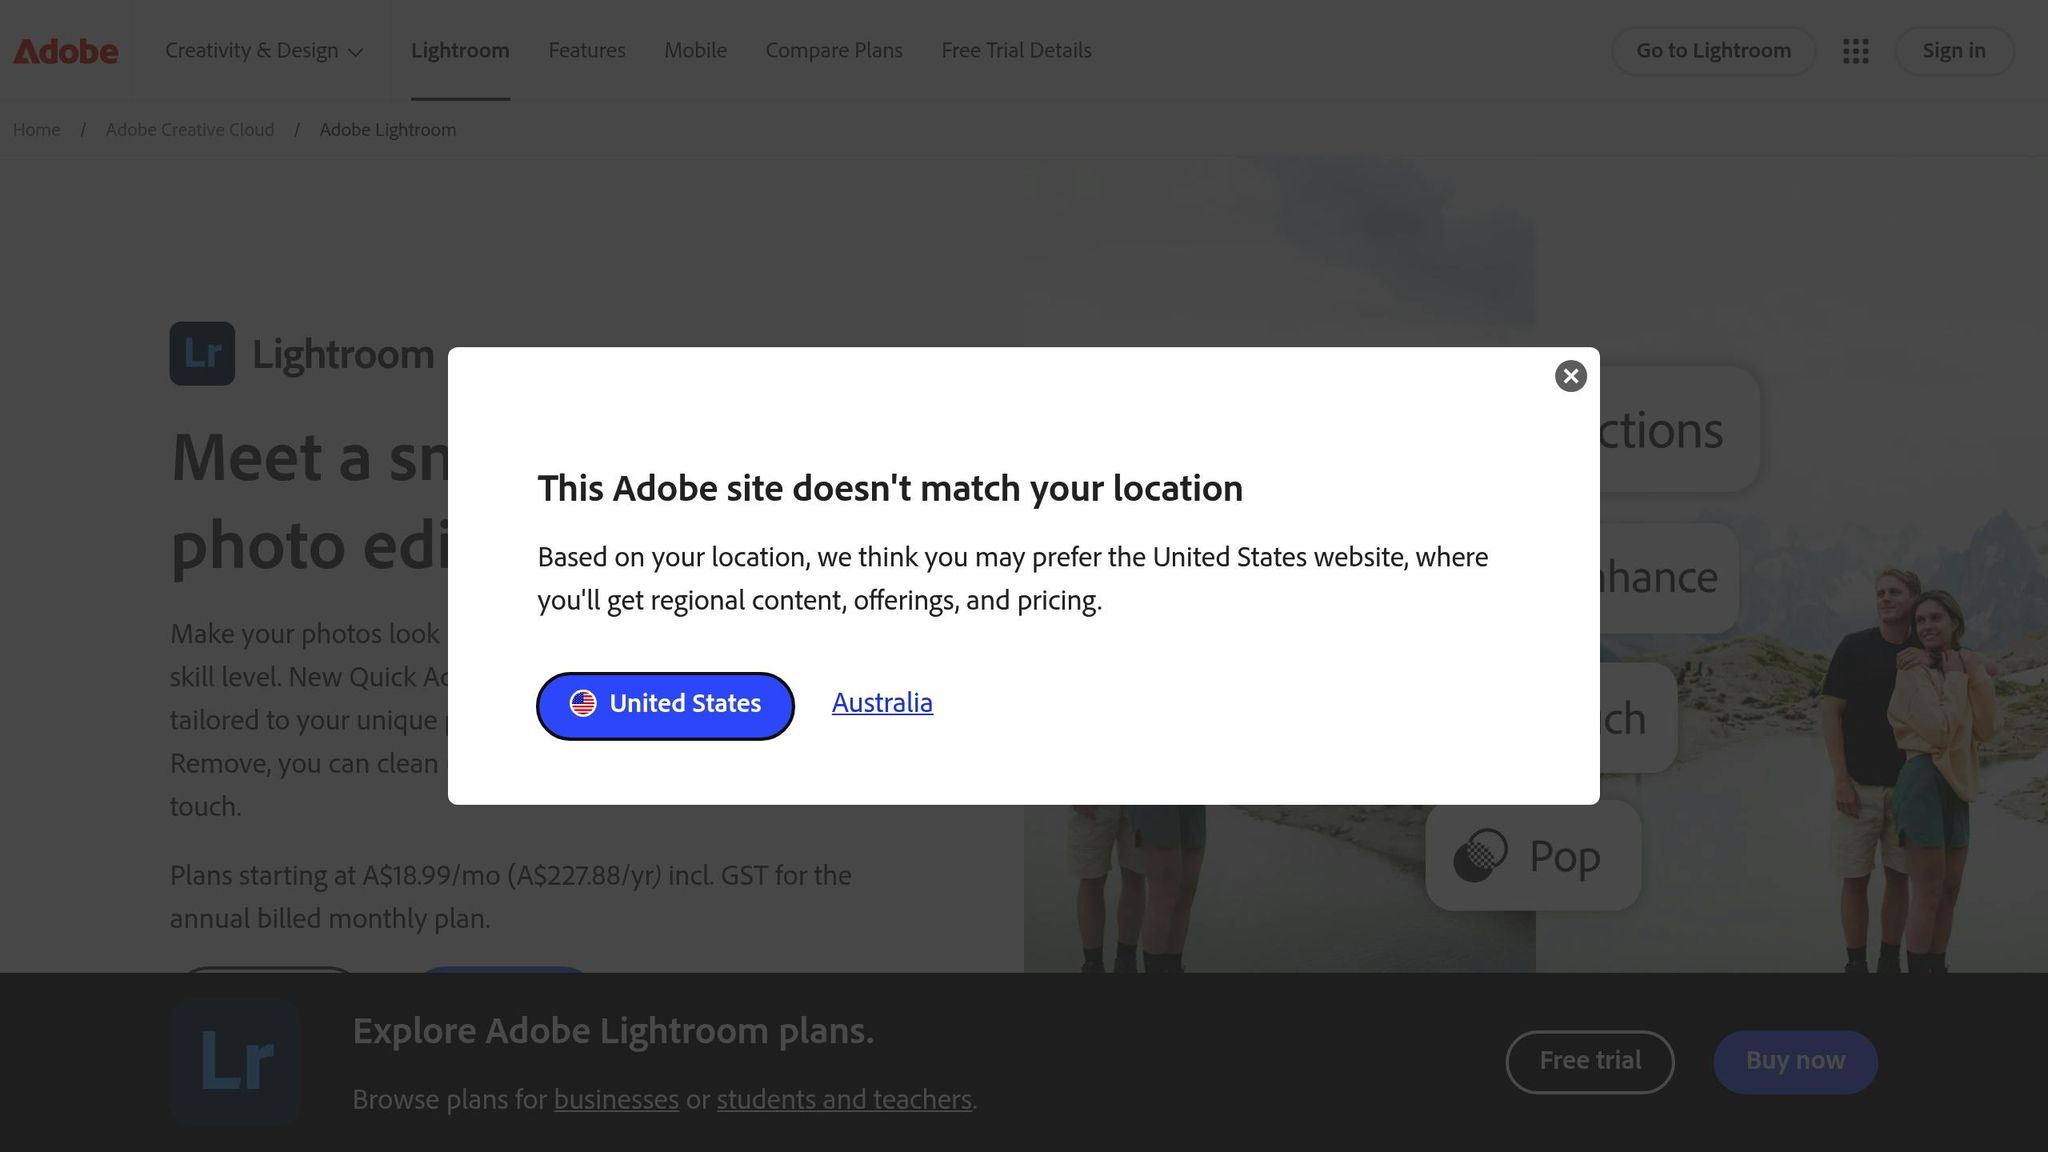
Task: View Free Trial Details
Action: click(1016, 50)
